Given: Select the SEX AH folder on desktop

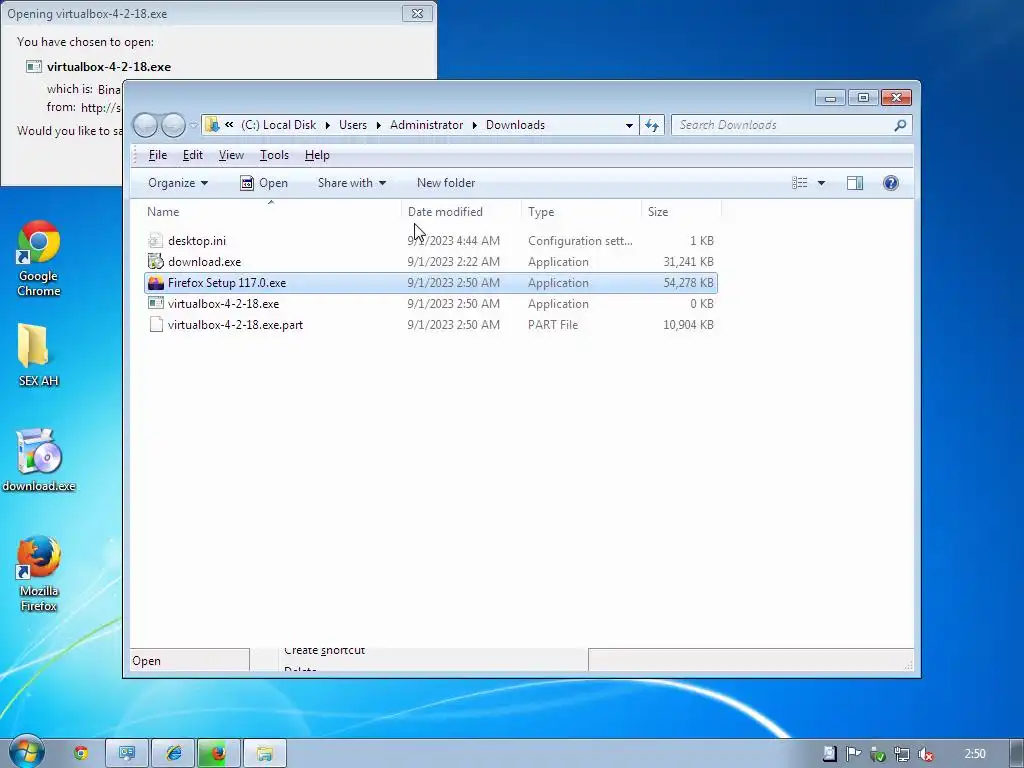Looking at the screenshot, I should [37, 354].
